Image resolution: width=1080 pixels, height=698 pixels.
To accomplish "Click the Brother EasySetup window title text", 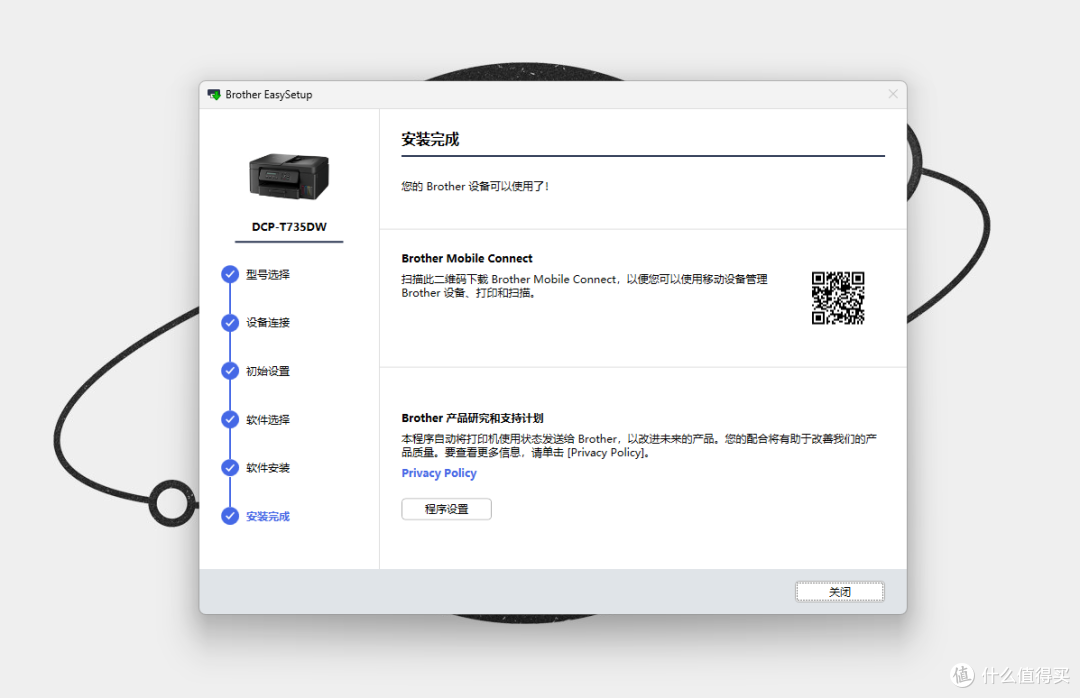I will click(x=269, y=94).
